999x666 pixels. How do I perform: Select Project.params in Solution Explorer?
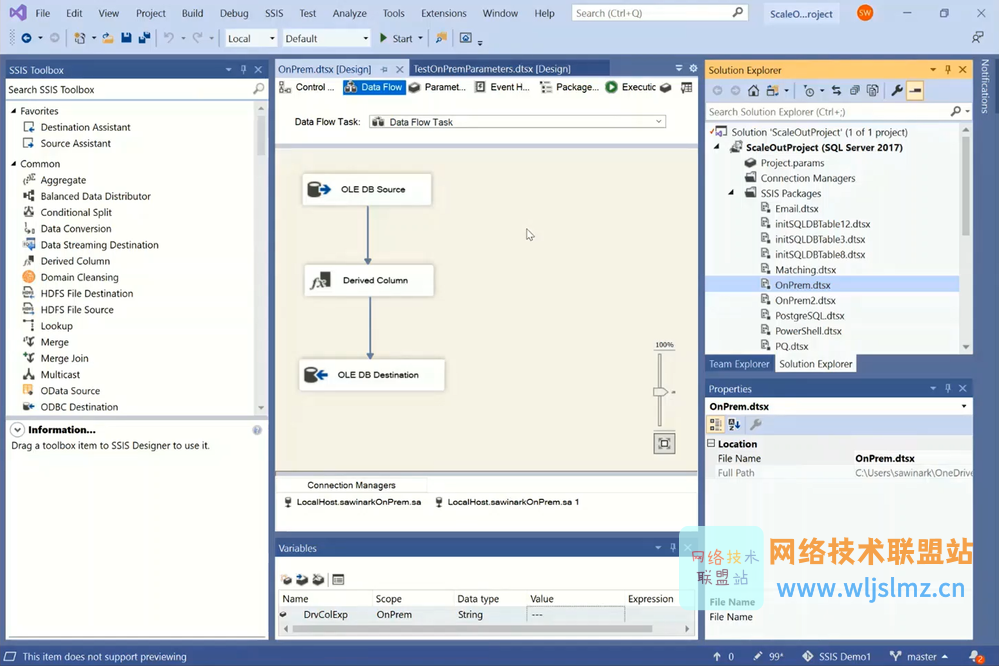coord(792,163)
